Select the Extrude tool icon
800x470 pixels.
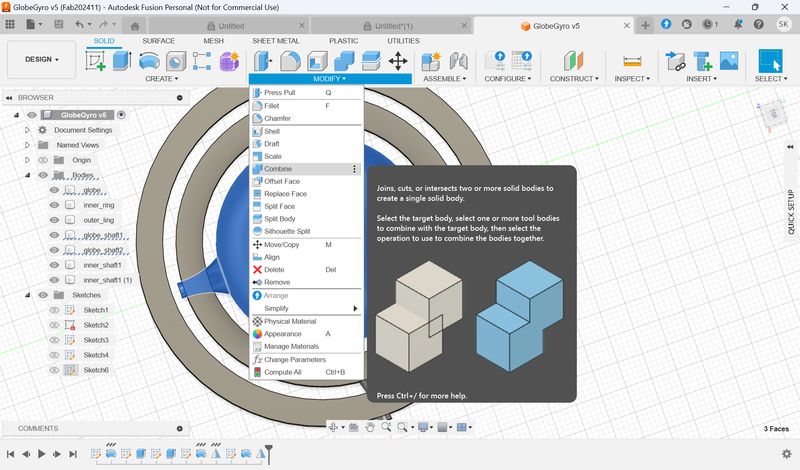pyautogui.click(x=122, y=61)
